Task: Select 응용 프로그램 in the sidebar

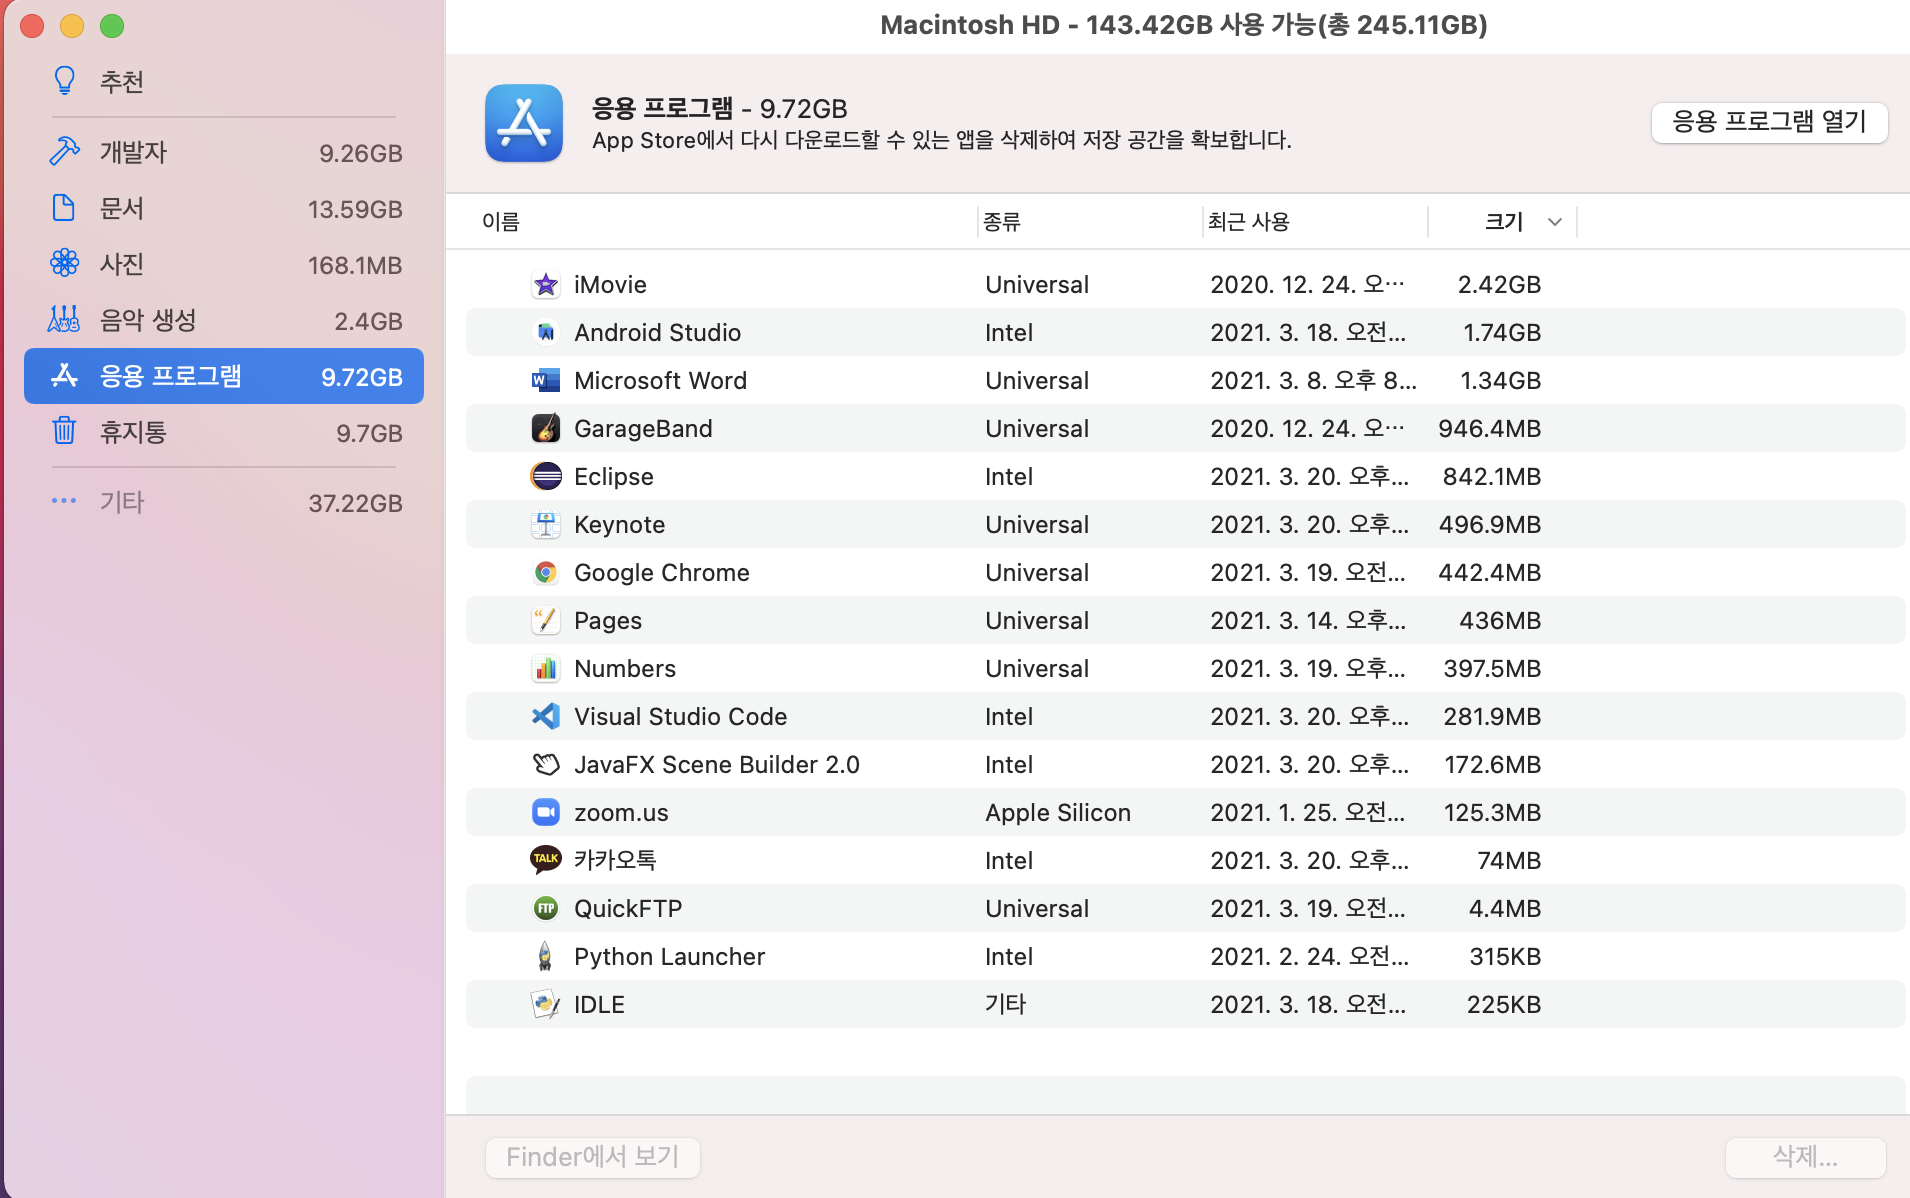Action: tap(224, 376)
